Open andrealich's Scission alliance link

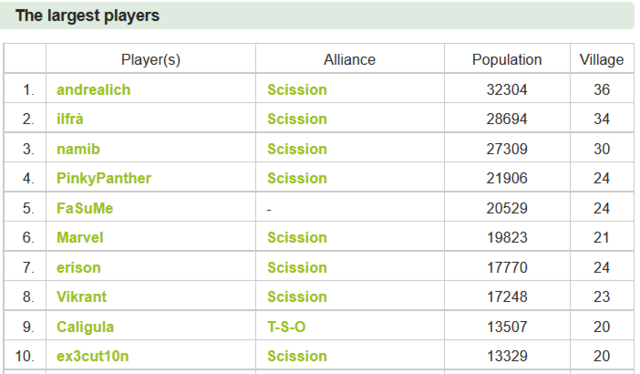coord(297,90)
